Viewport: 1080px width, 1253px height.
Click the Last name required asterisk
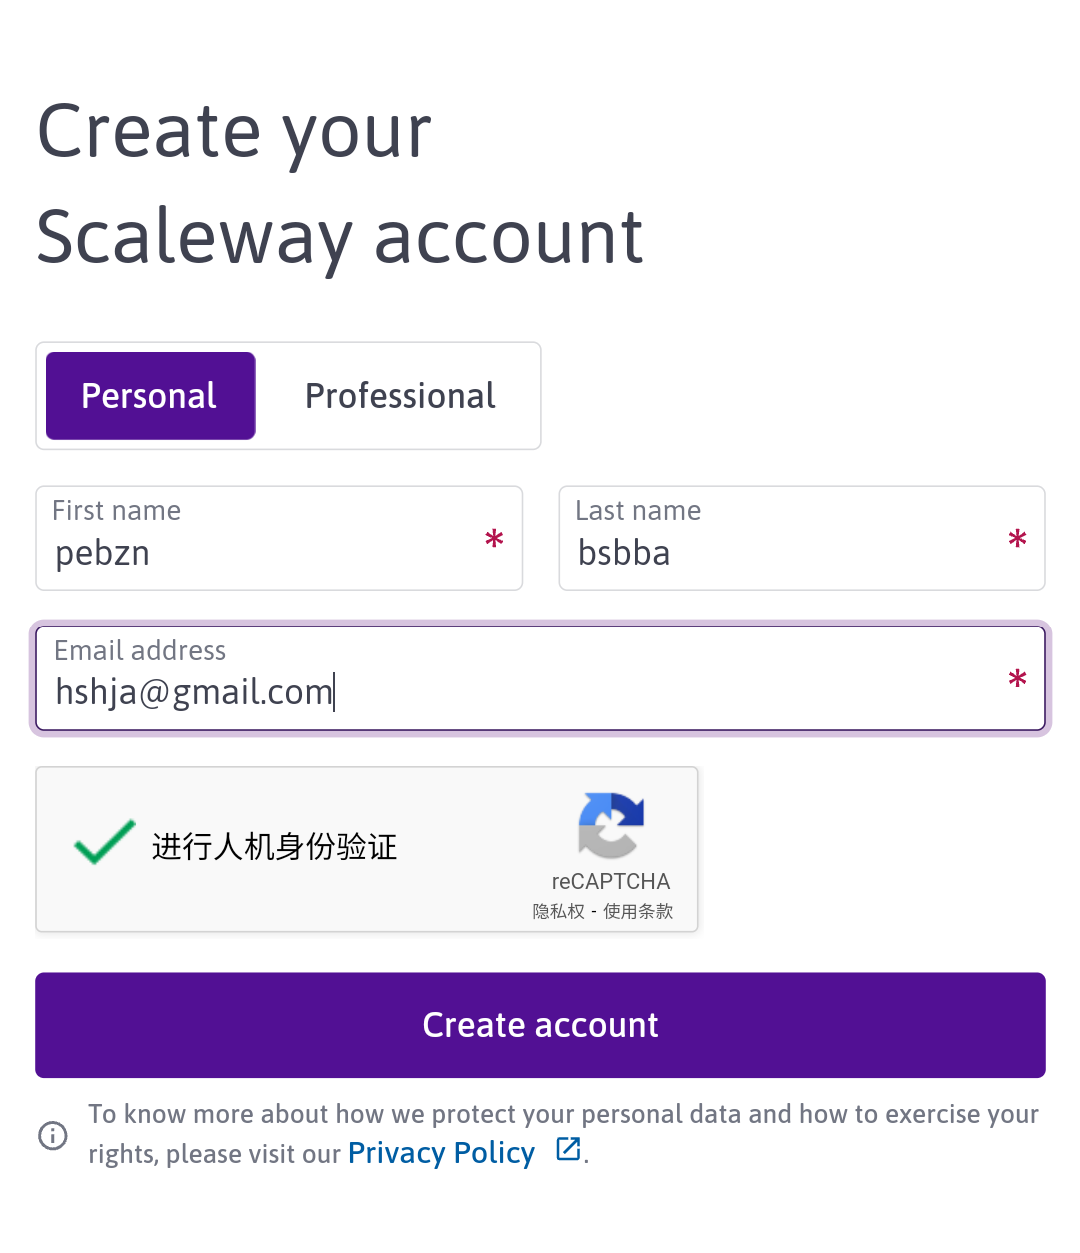tap(1017, 540)
